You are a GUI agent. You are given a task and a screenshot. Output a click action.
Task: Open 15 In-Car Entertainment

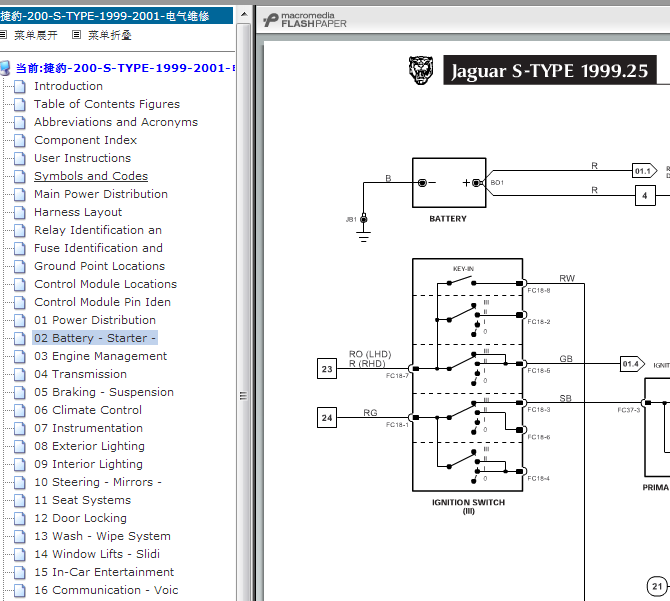pos(104,572)
